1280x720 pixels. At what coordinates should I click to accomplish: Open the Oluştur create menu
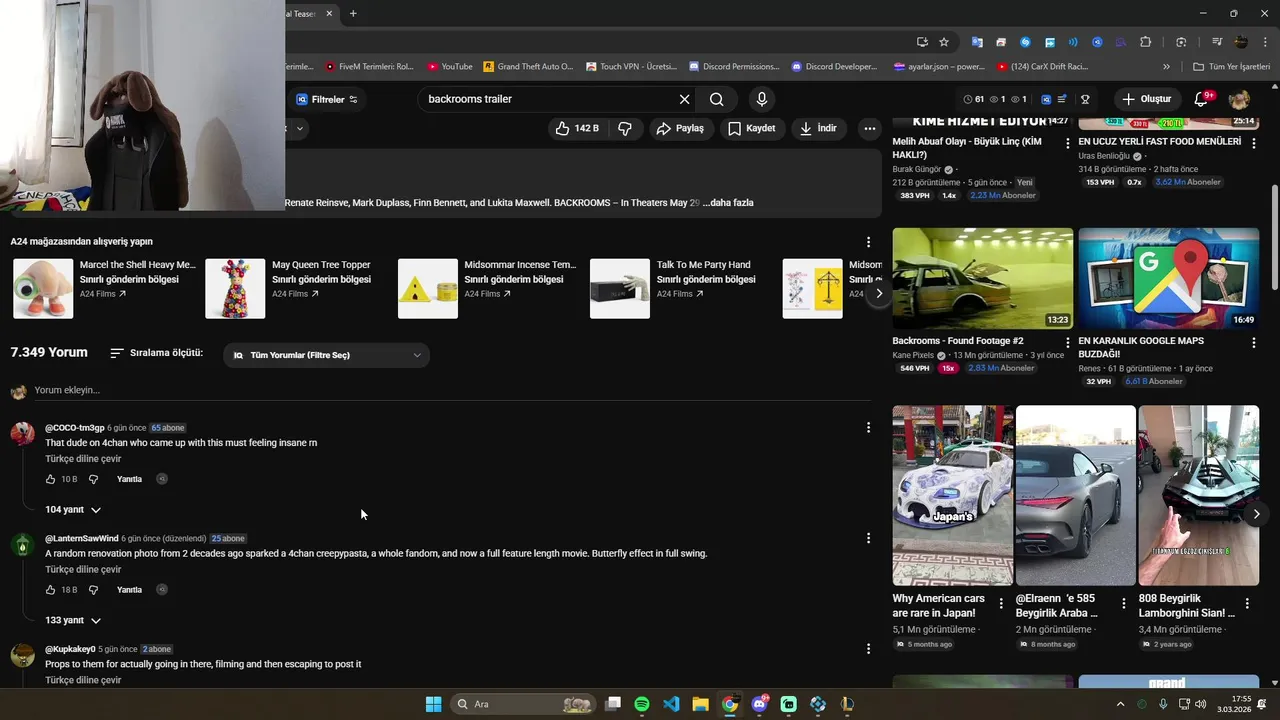[x=1146, y=99]
